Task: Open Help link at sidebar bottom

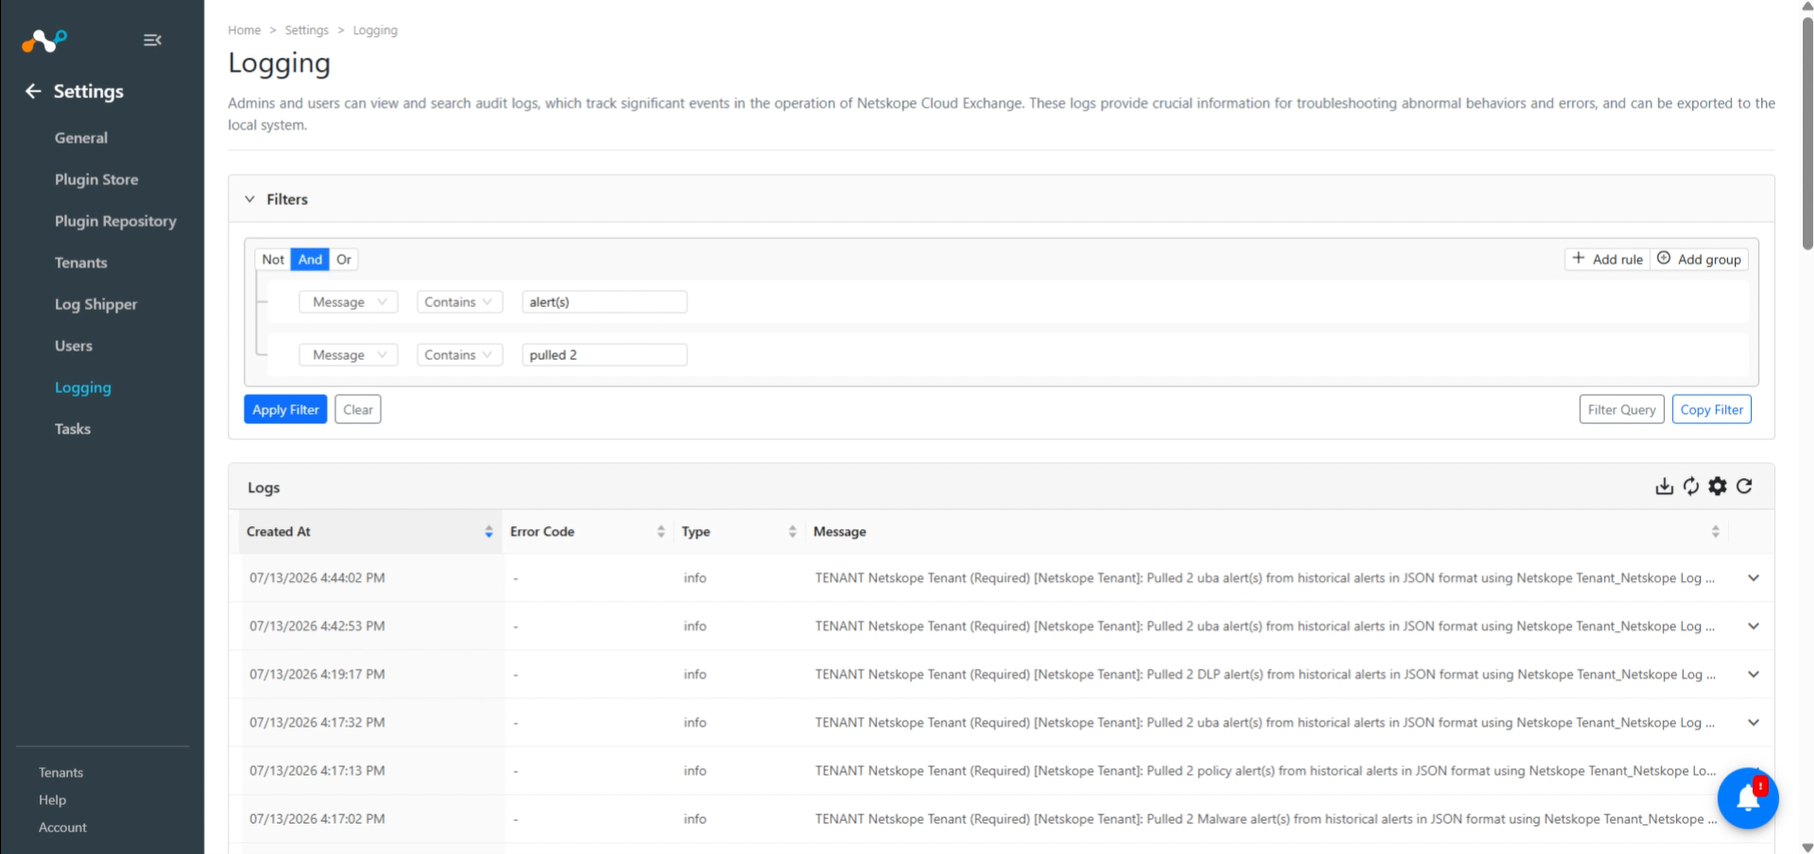Action: 52,800
